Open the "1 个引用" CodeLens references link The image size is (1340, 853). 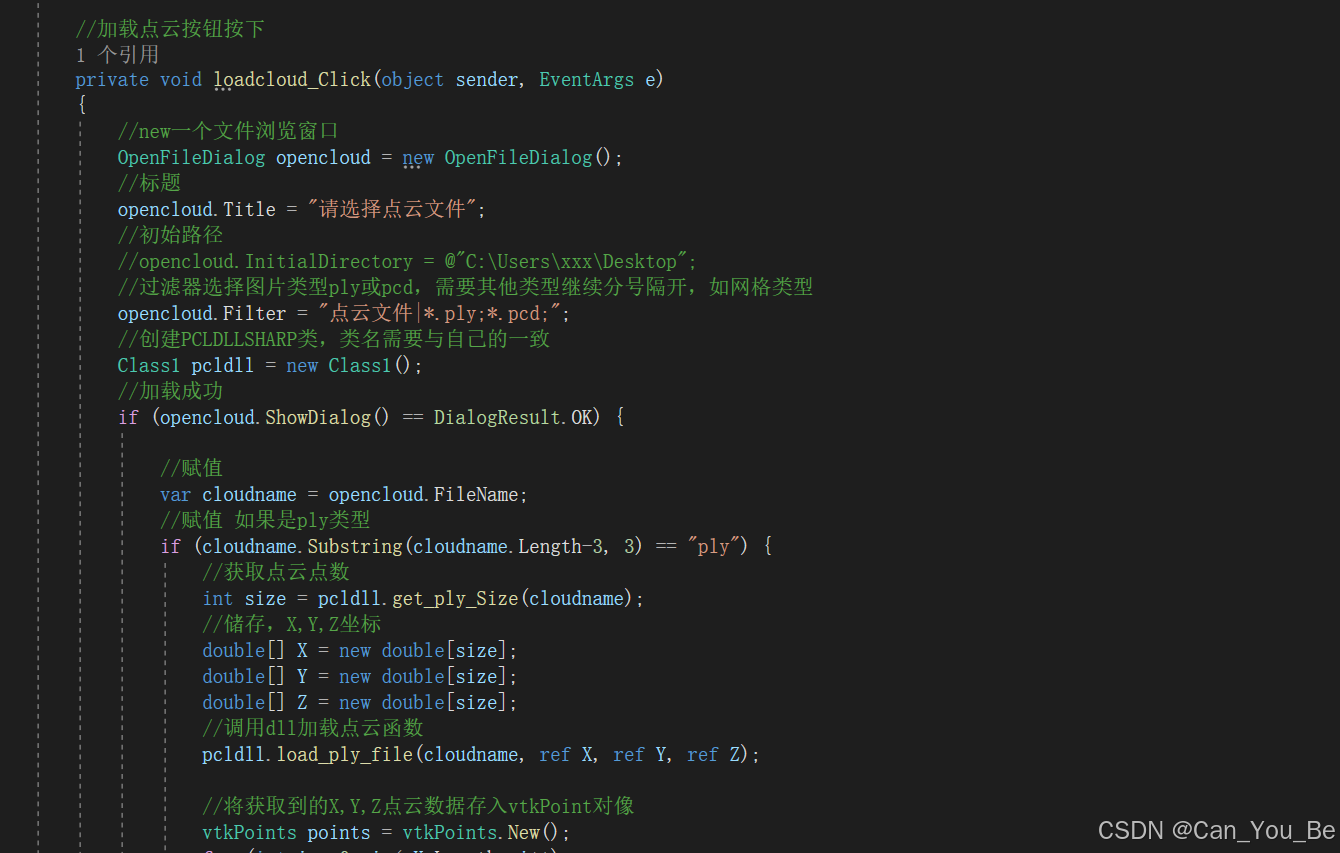coord(118,54)
